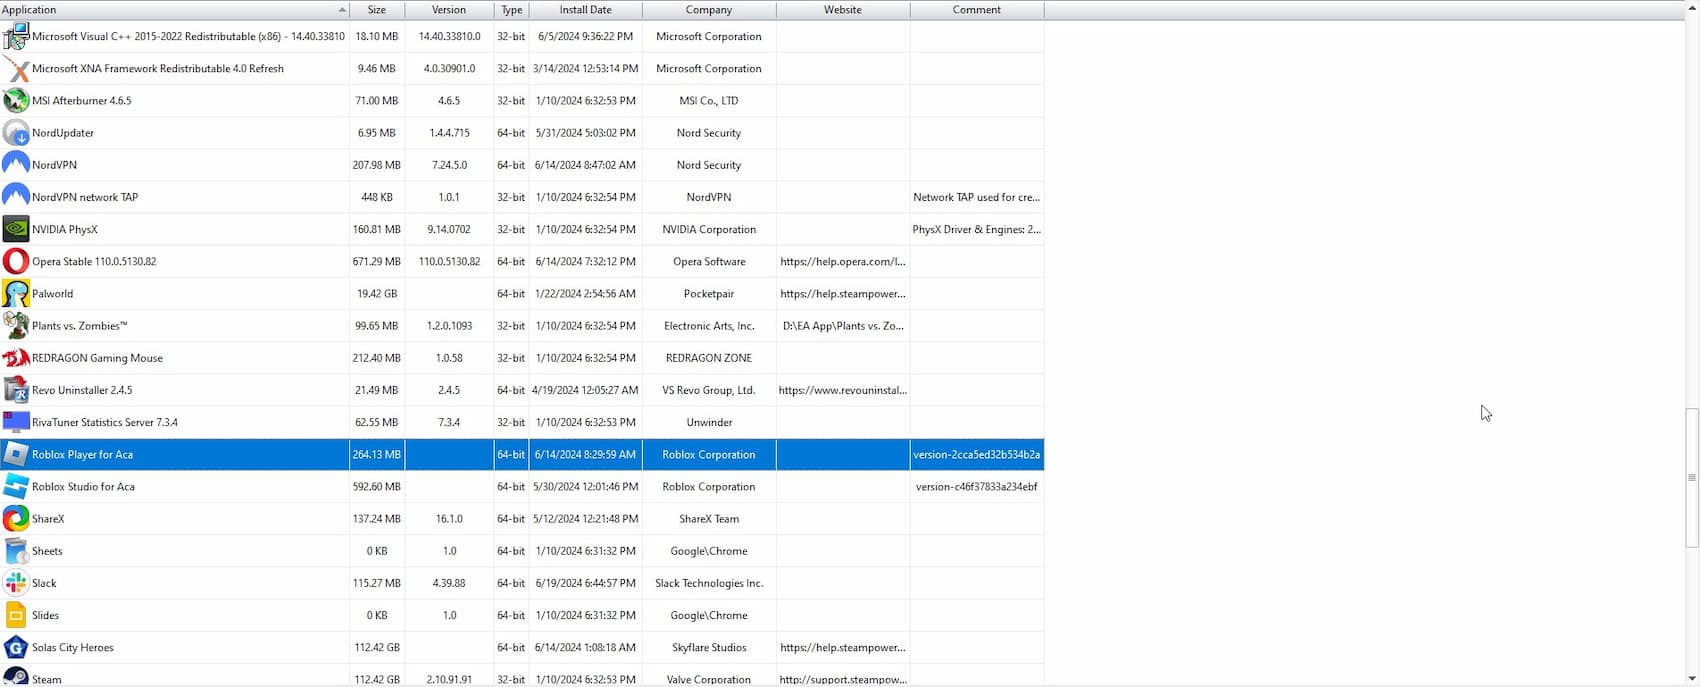Click '4.39.88' version cell

pos(449,583)
